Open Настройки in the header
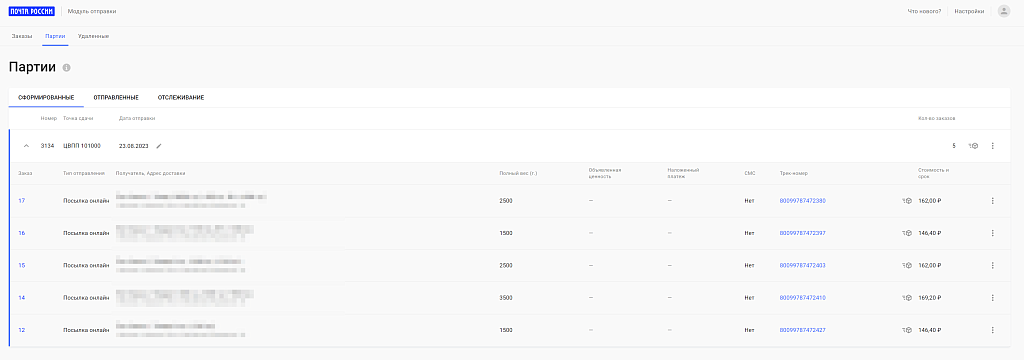 pos(969,12)
